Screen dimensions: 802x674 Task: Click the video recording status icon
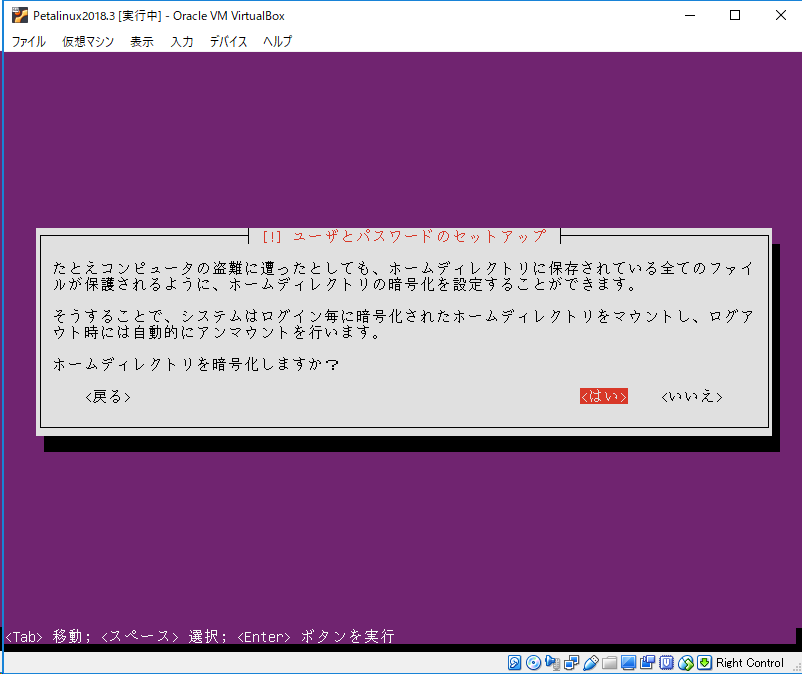[648, 662]
